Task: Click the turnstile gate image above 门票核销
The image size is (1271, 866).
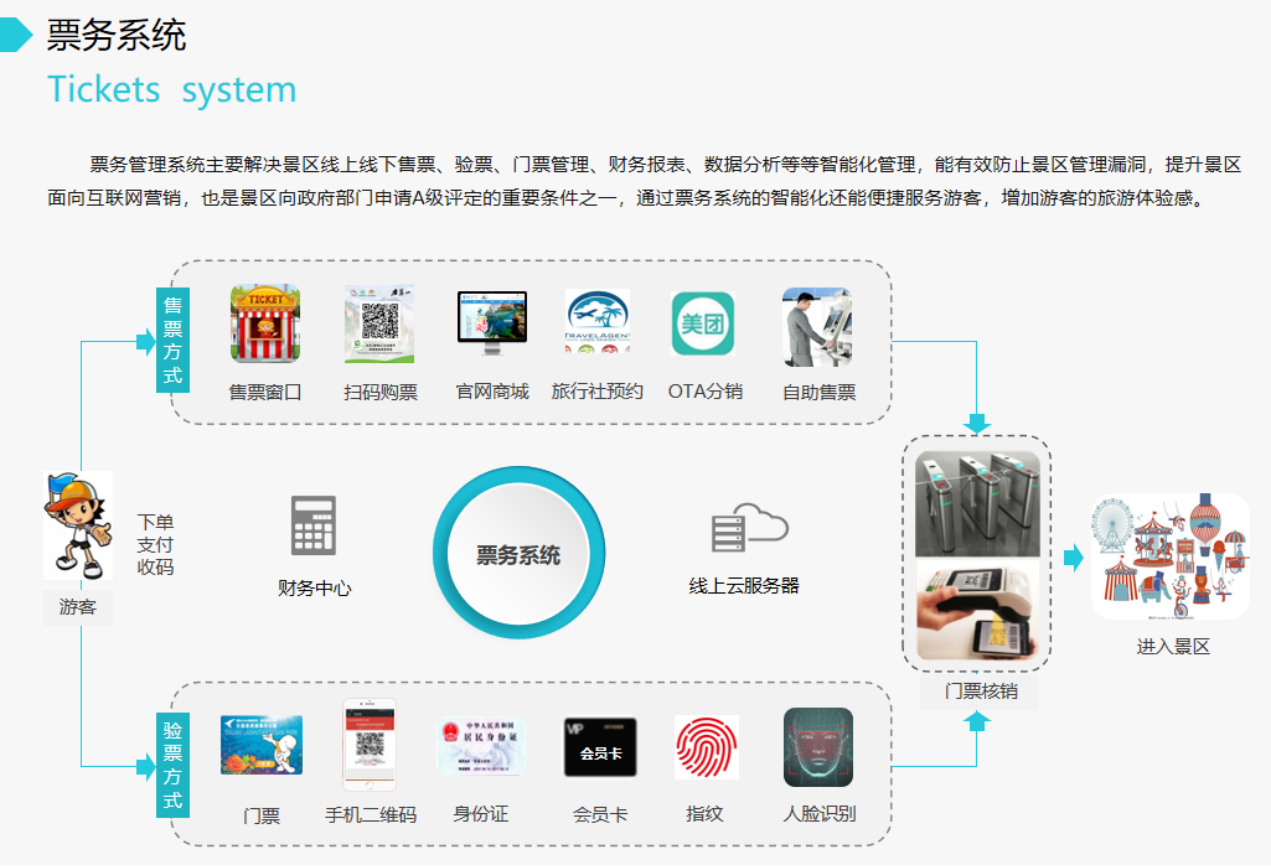Action: tap(977, 503)
